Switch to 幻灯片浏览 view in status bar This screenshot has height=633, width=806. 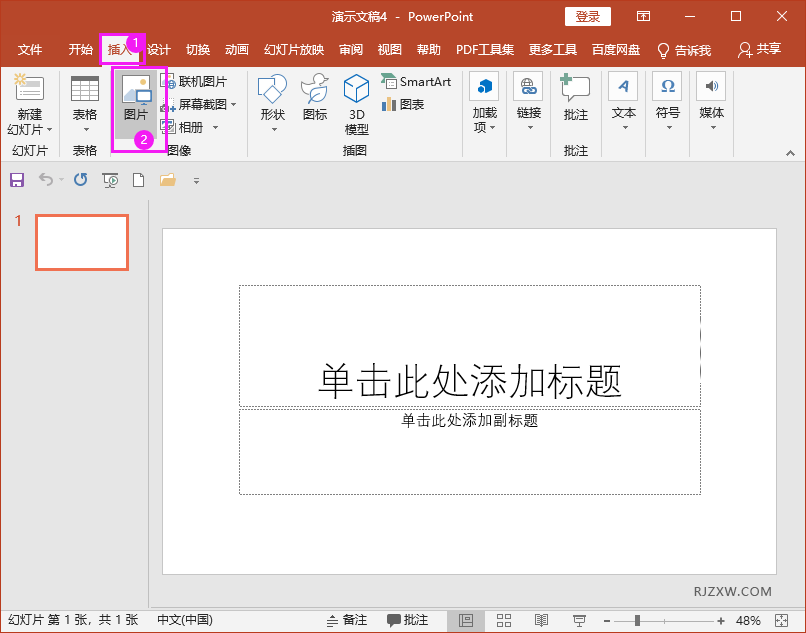click(x=503, y=620)
